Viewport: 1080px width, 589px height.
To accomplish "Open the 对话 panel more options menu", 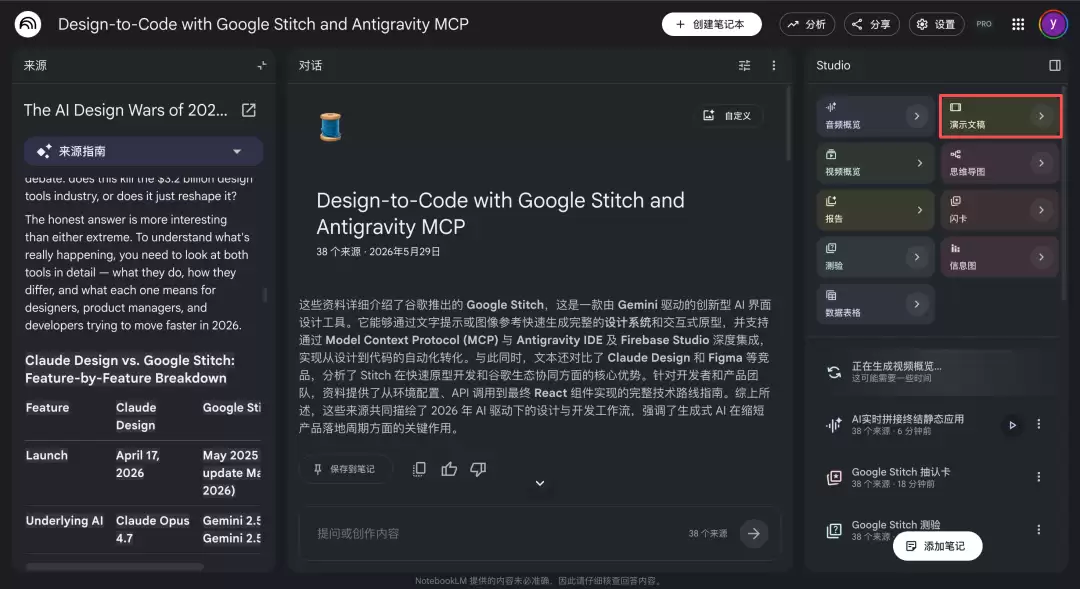I will click(x=773, y=65).
